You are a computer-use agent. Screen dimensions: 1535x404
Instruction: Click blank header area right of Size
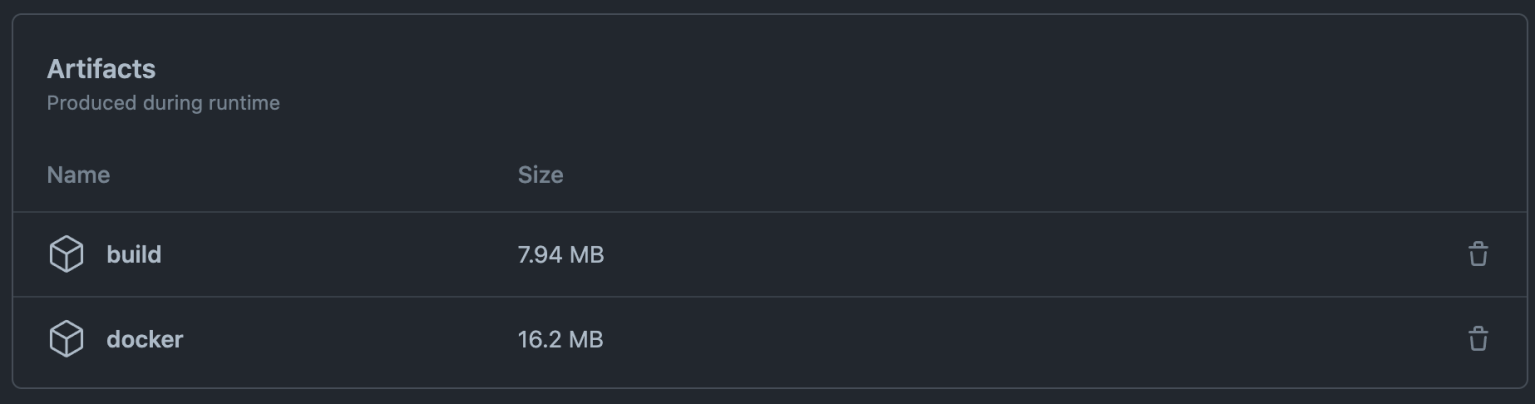point(1000,175)
